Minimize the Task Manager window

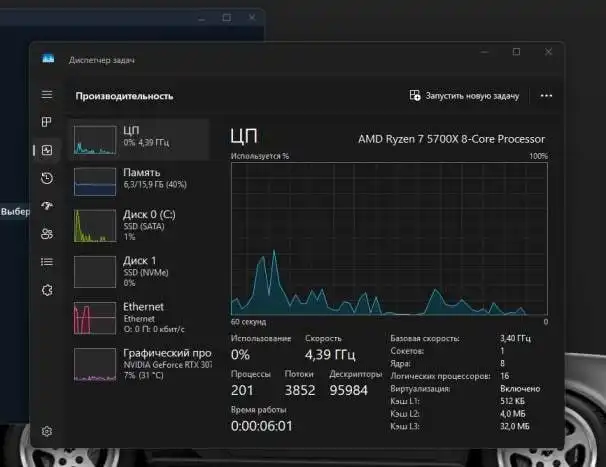tap(484, 52)
